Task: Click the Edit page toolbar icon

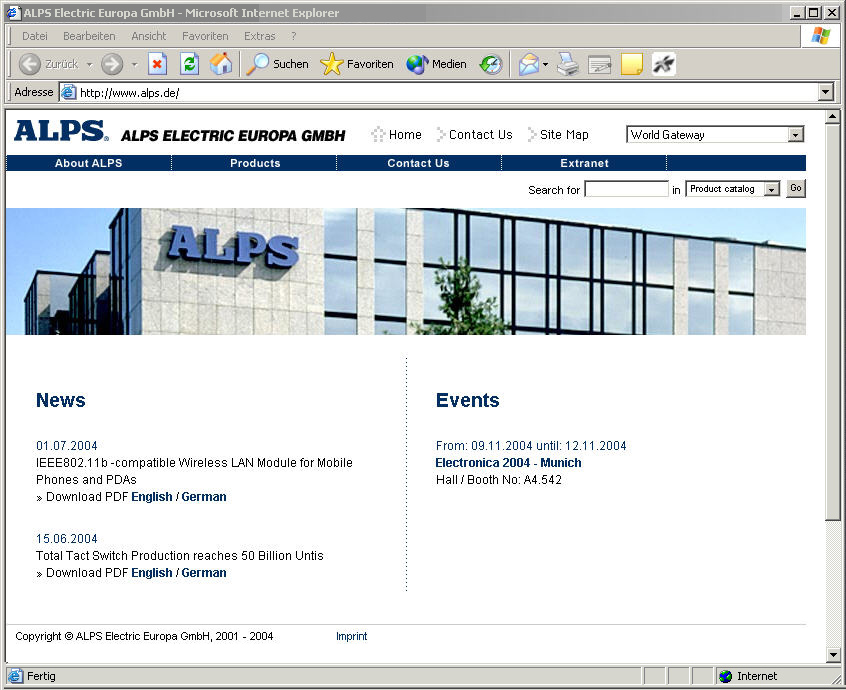Action: click(599, 64)
